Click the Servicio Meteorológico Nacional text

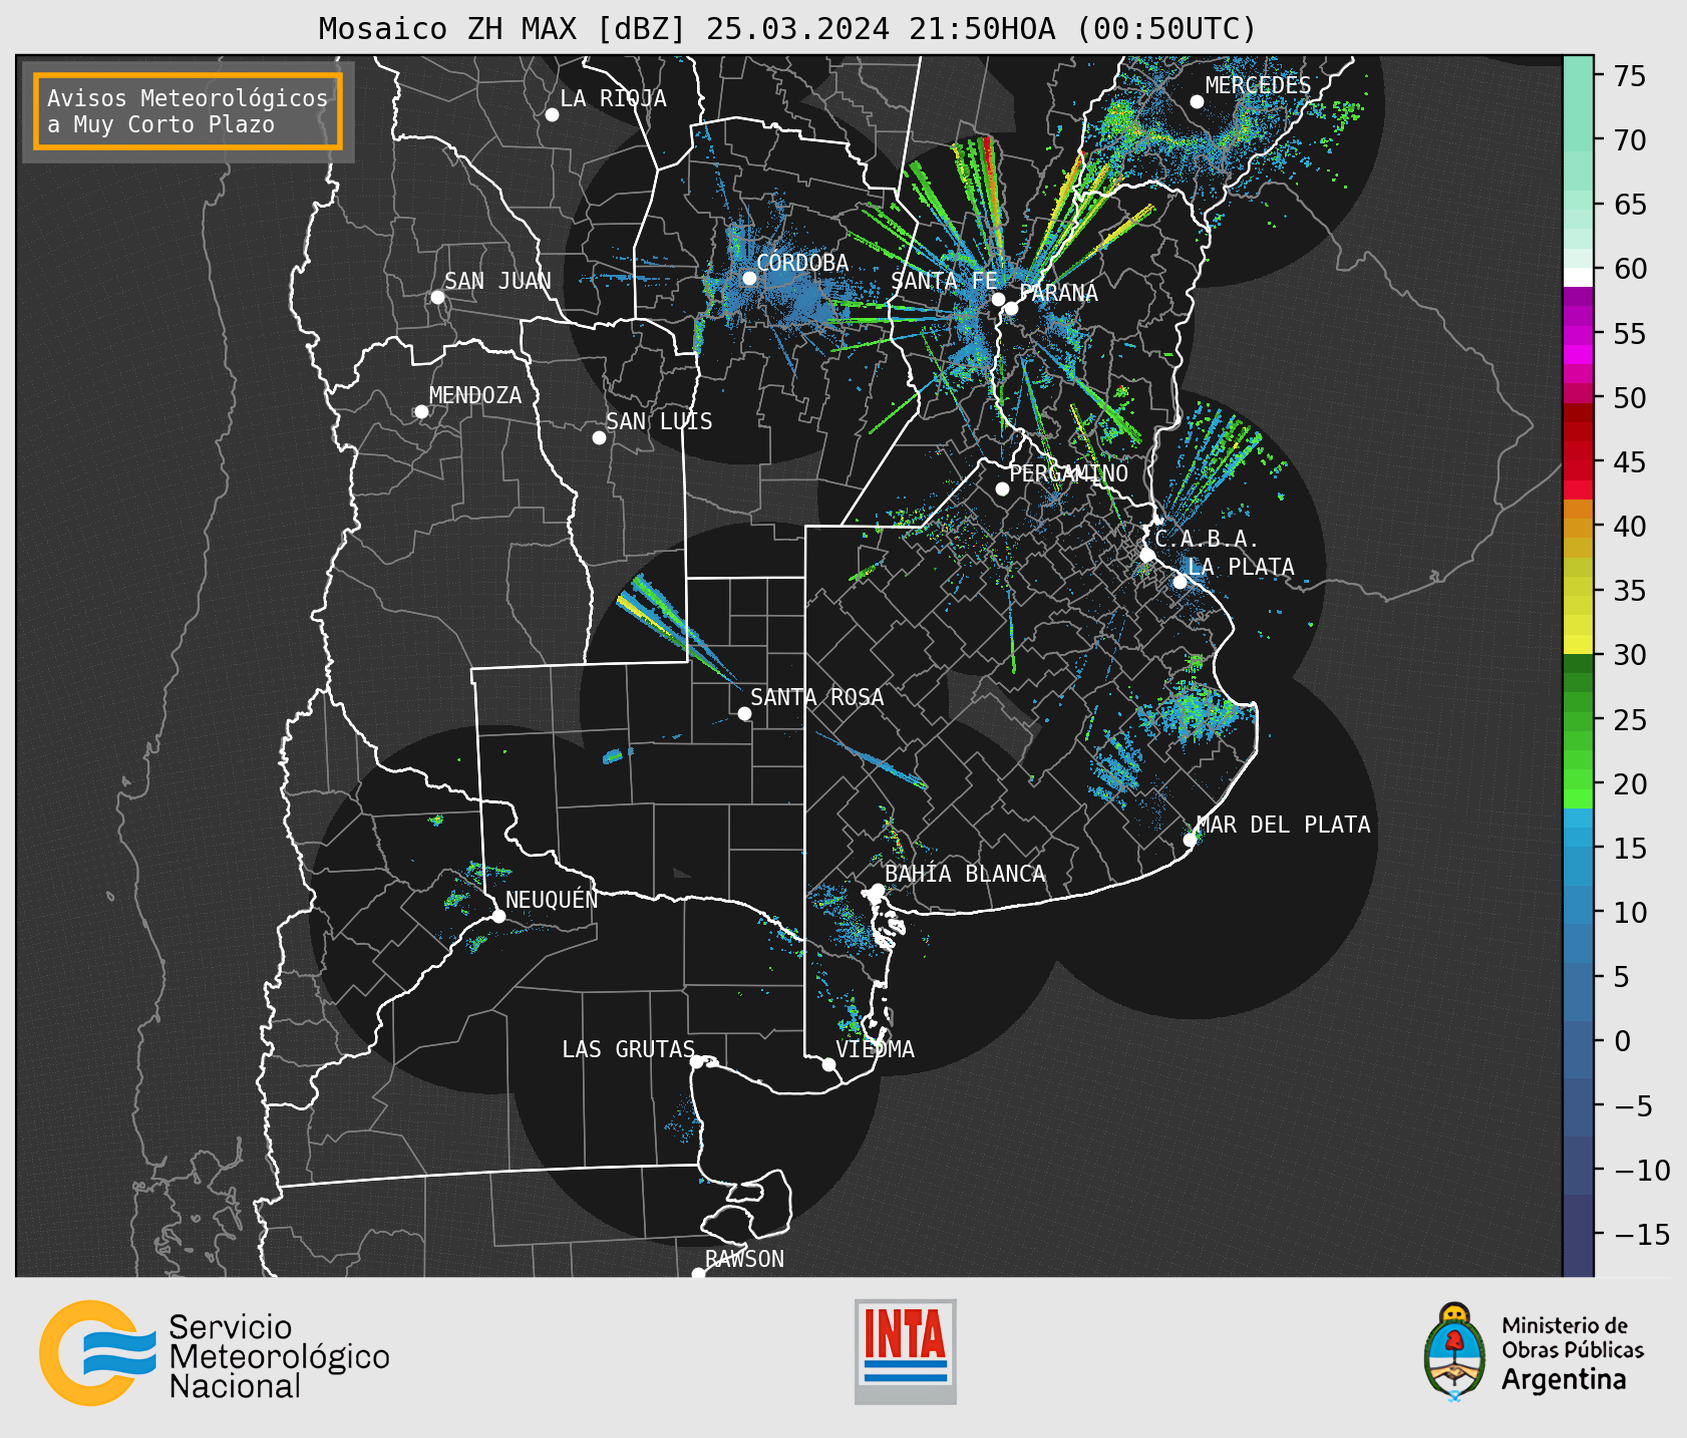tap(279, 1357)
